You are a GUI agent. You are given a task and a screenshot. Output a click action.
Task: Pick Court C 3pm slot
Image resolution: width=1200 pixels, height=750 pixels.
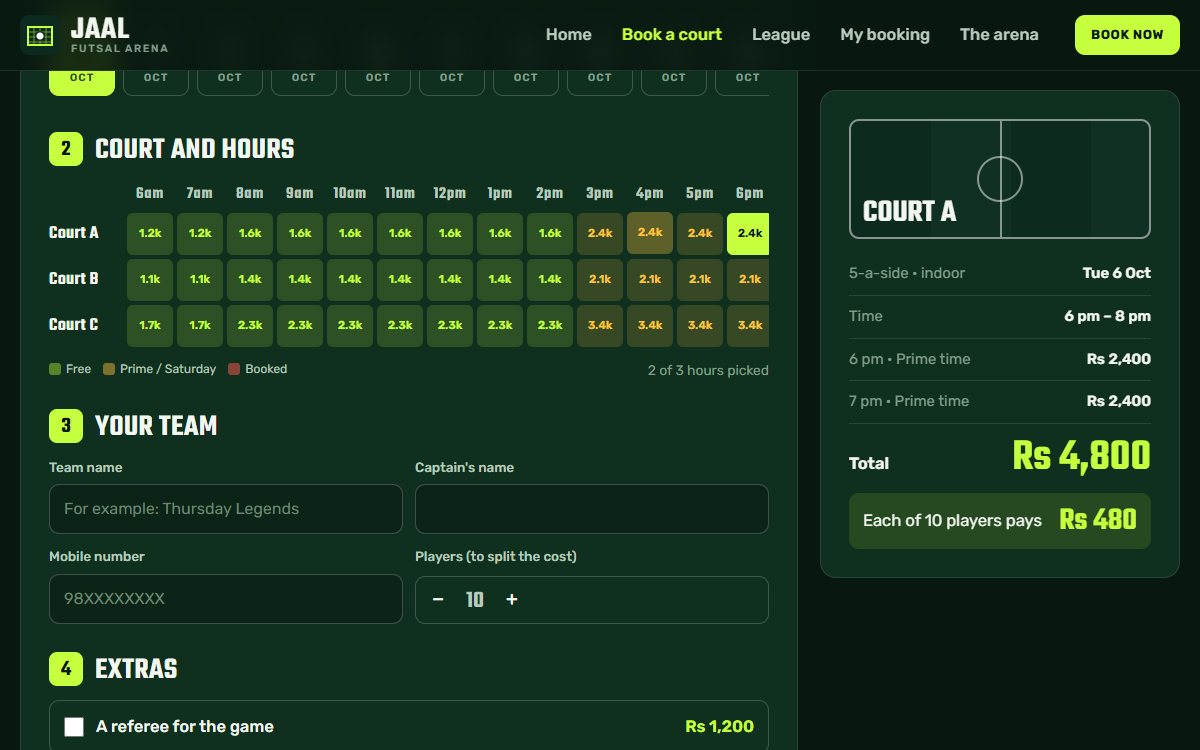click(x=600, y=325)
